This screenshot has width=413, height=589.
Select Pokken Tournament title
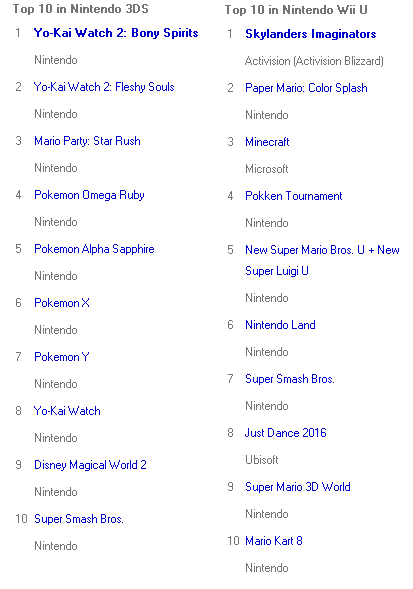point(293,196)
